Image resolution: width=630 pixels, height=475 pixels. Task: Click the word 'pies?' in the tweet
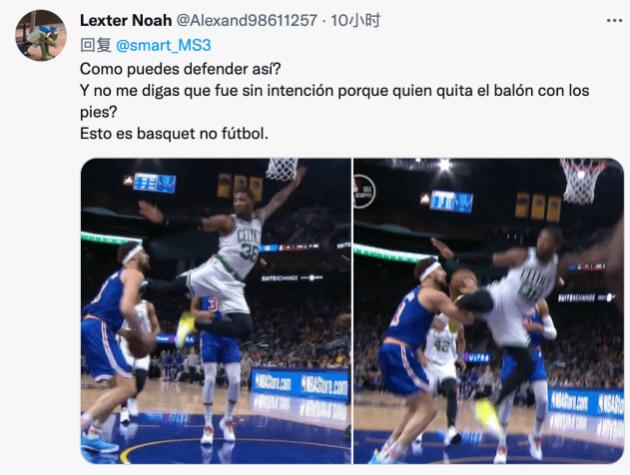[98, 112]
